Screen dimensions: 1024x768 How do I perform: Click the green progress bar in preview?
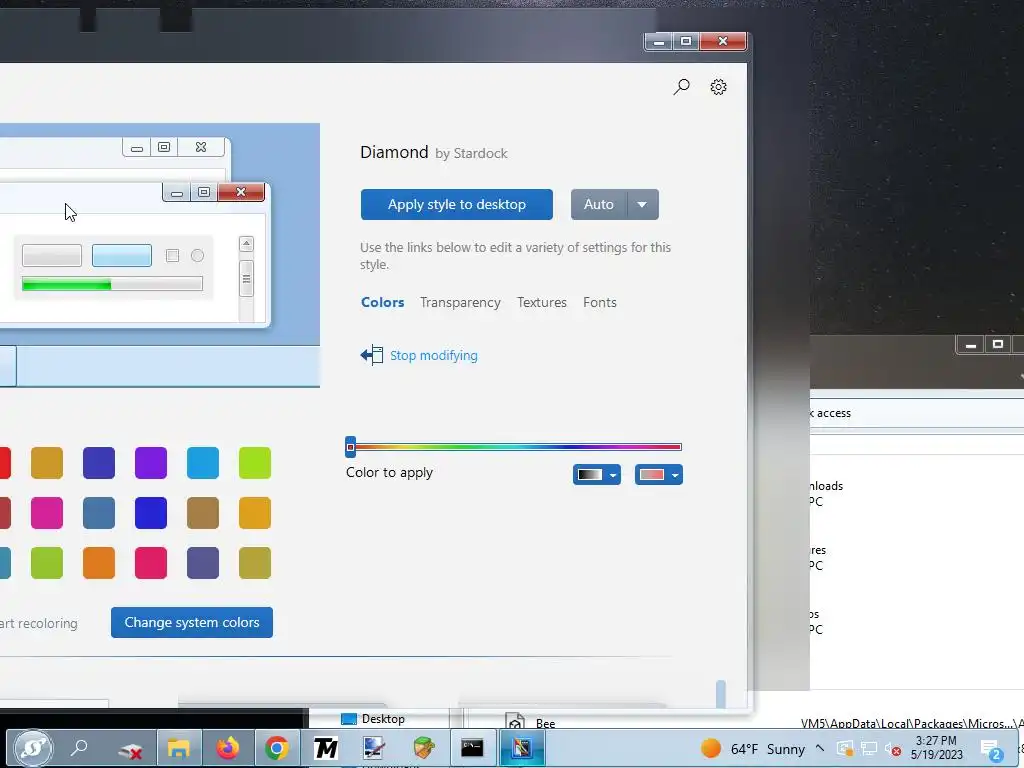coord(112,283)
